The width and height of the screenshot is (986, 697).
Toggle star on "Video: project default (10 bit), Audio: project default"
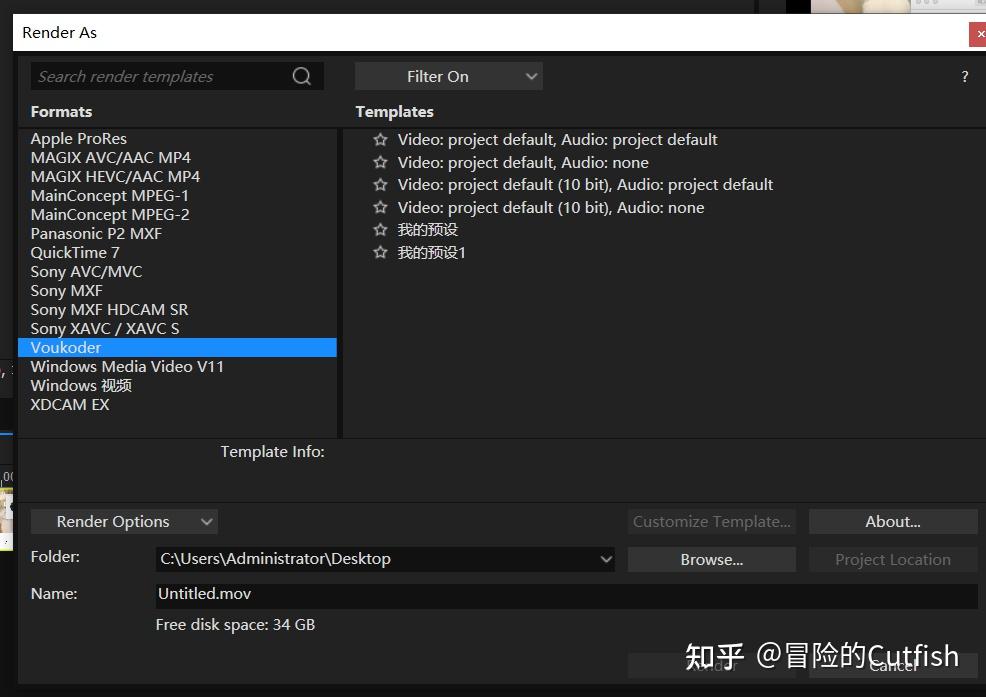pyautogui.click(x=380, y=184)
